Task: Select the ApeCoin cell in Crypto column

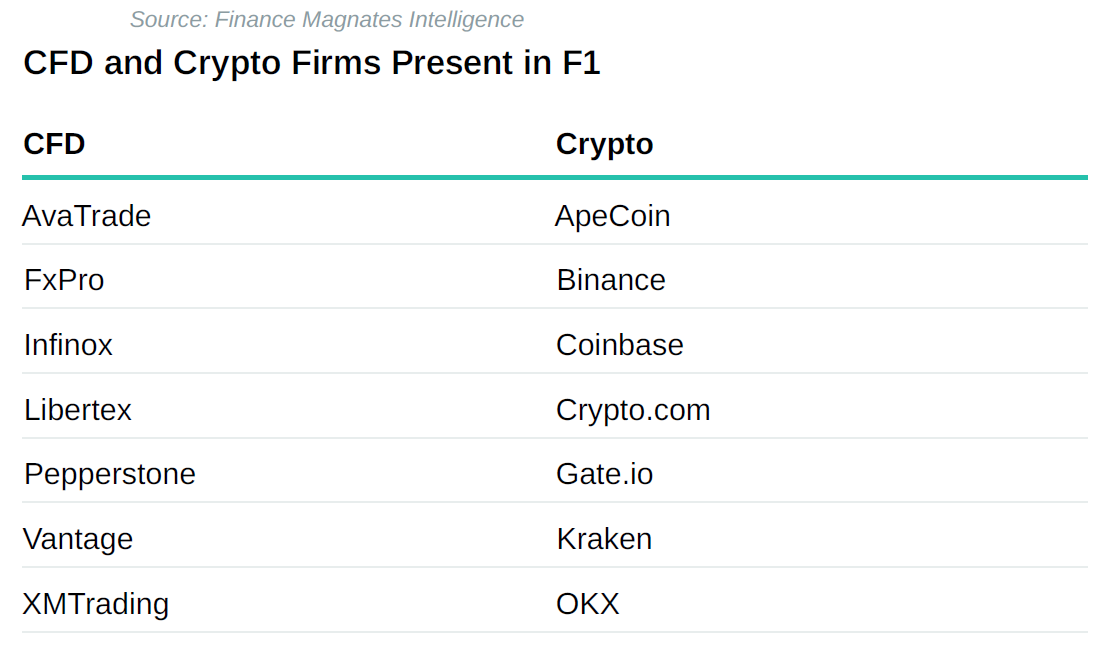Action: 613,216
